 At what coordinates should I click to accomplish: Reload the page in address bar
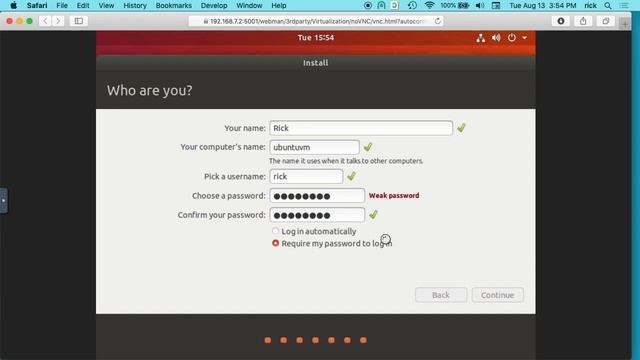coord(438,21)
